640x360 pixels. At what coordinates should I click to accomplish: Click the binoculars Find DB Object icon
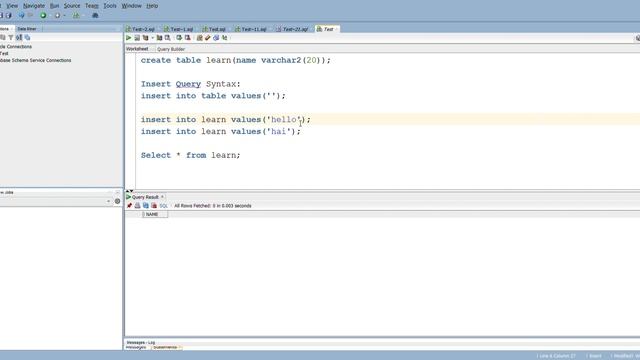[95, 16]
